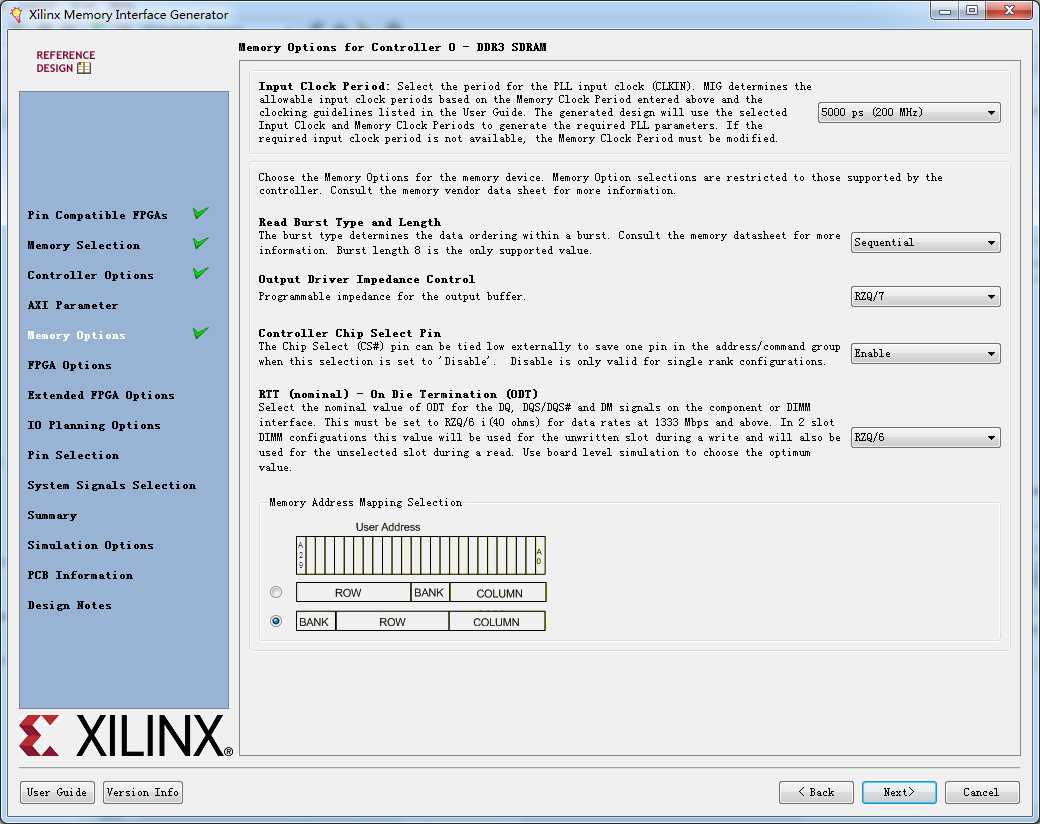
Task: Open Controller Chip Select Enable dropdown
Action: click(x=925, y=354)
